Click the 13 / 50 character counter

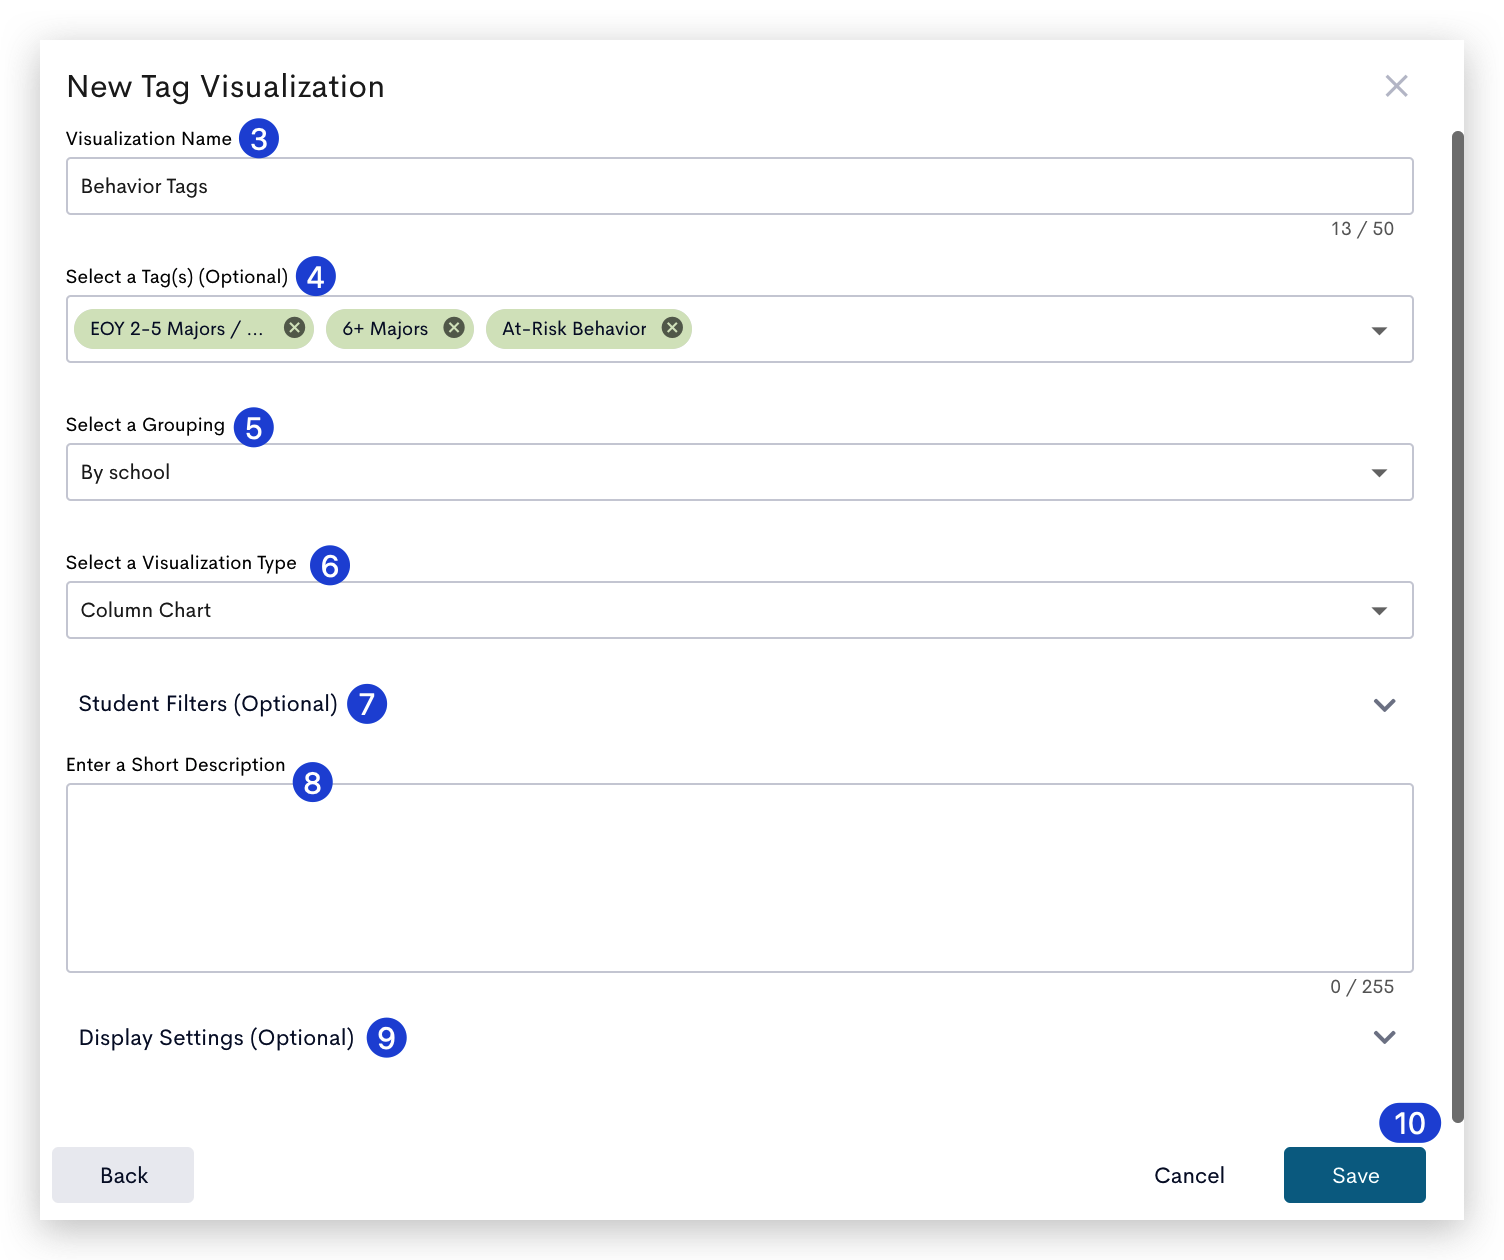1362,229
